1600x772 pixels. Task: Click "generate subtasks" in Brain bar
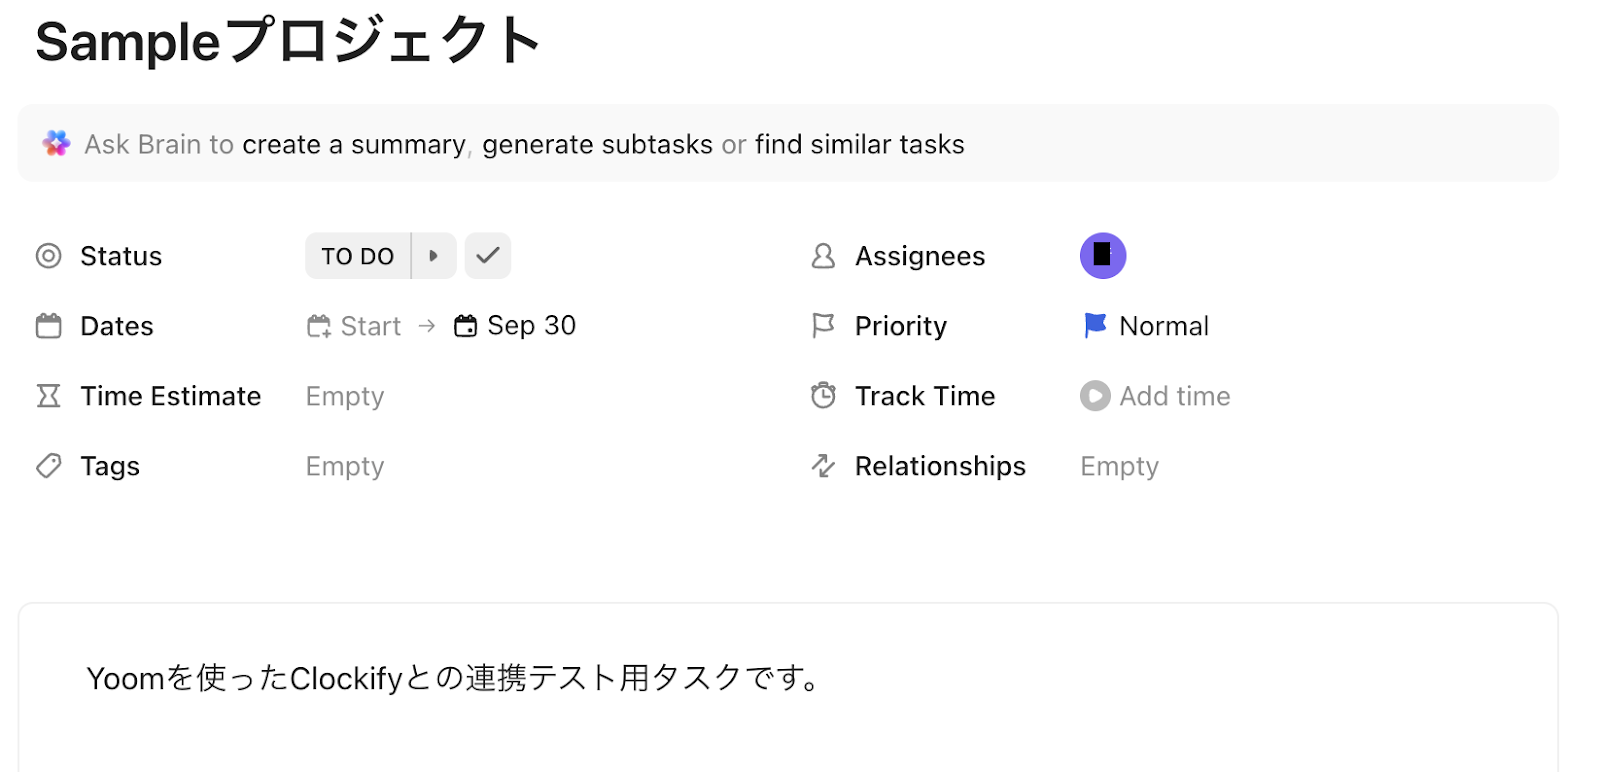597,145
